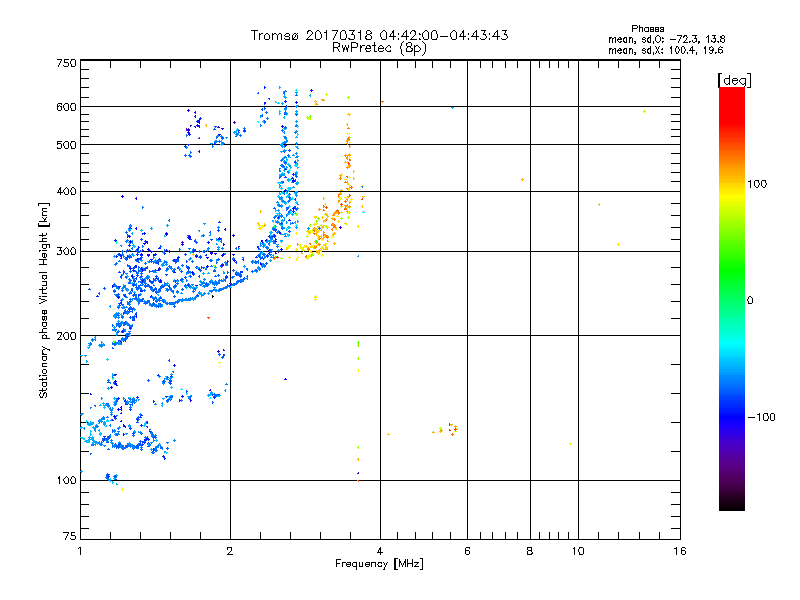
Task: Click the x-axis tick label '2'
Action: tap(230, 551)
